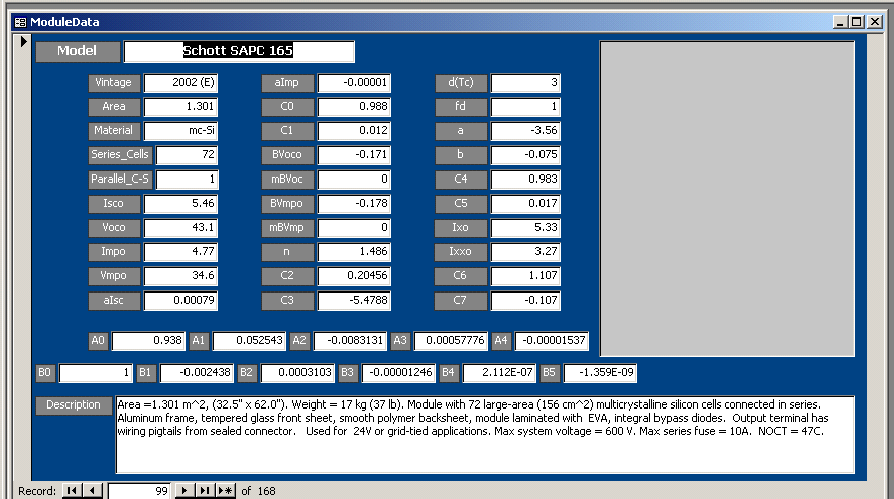Edit the Series_Cells field value 72

coord(187,155)
